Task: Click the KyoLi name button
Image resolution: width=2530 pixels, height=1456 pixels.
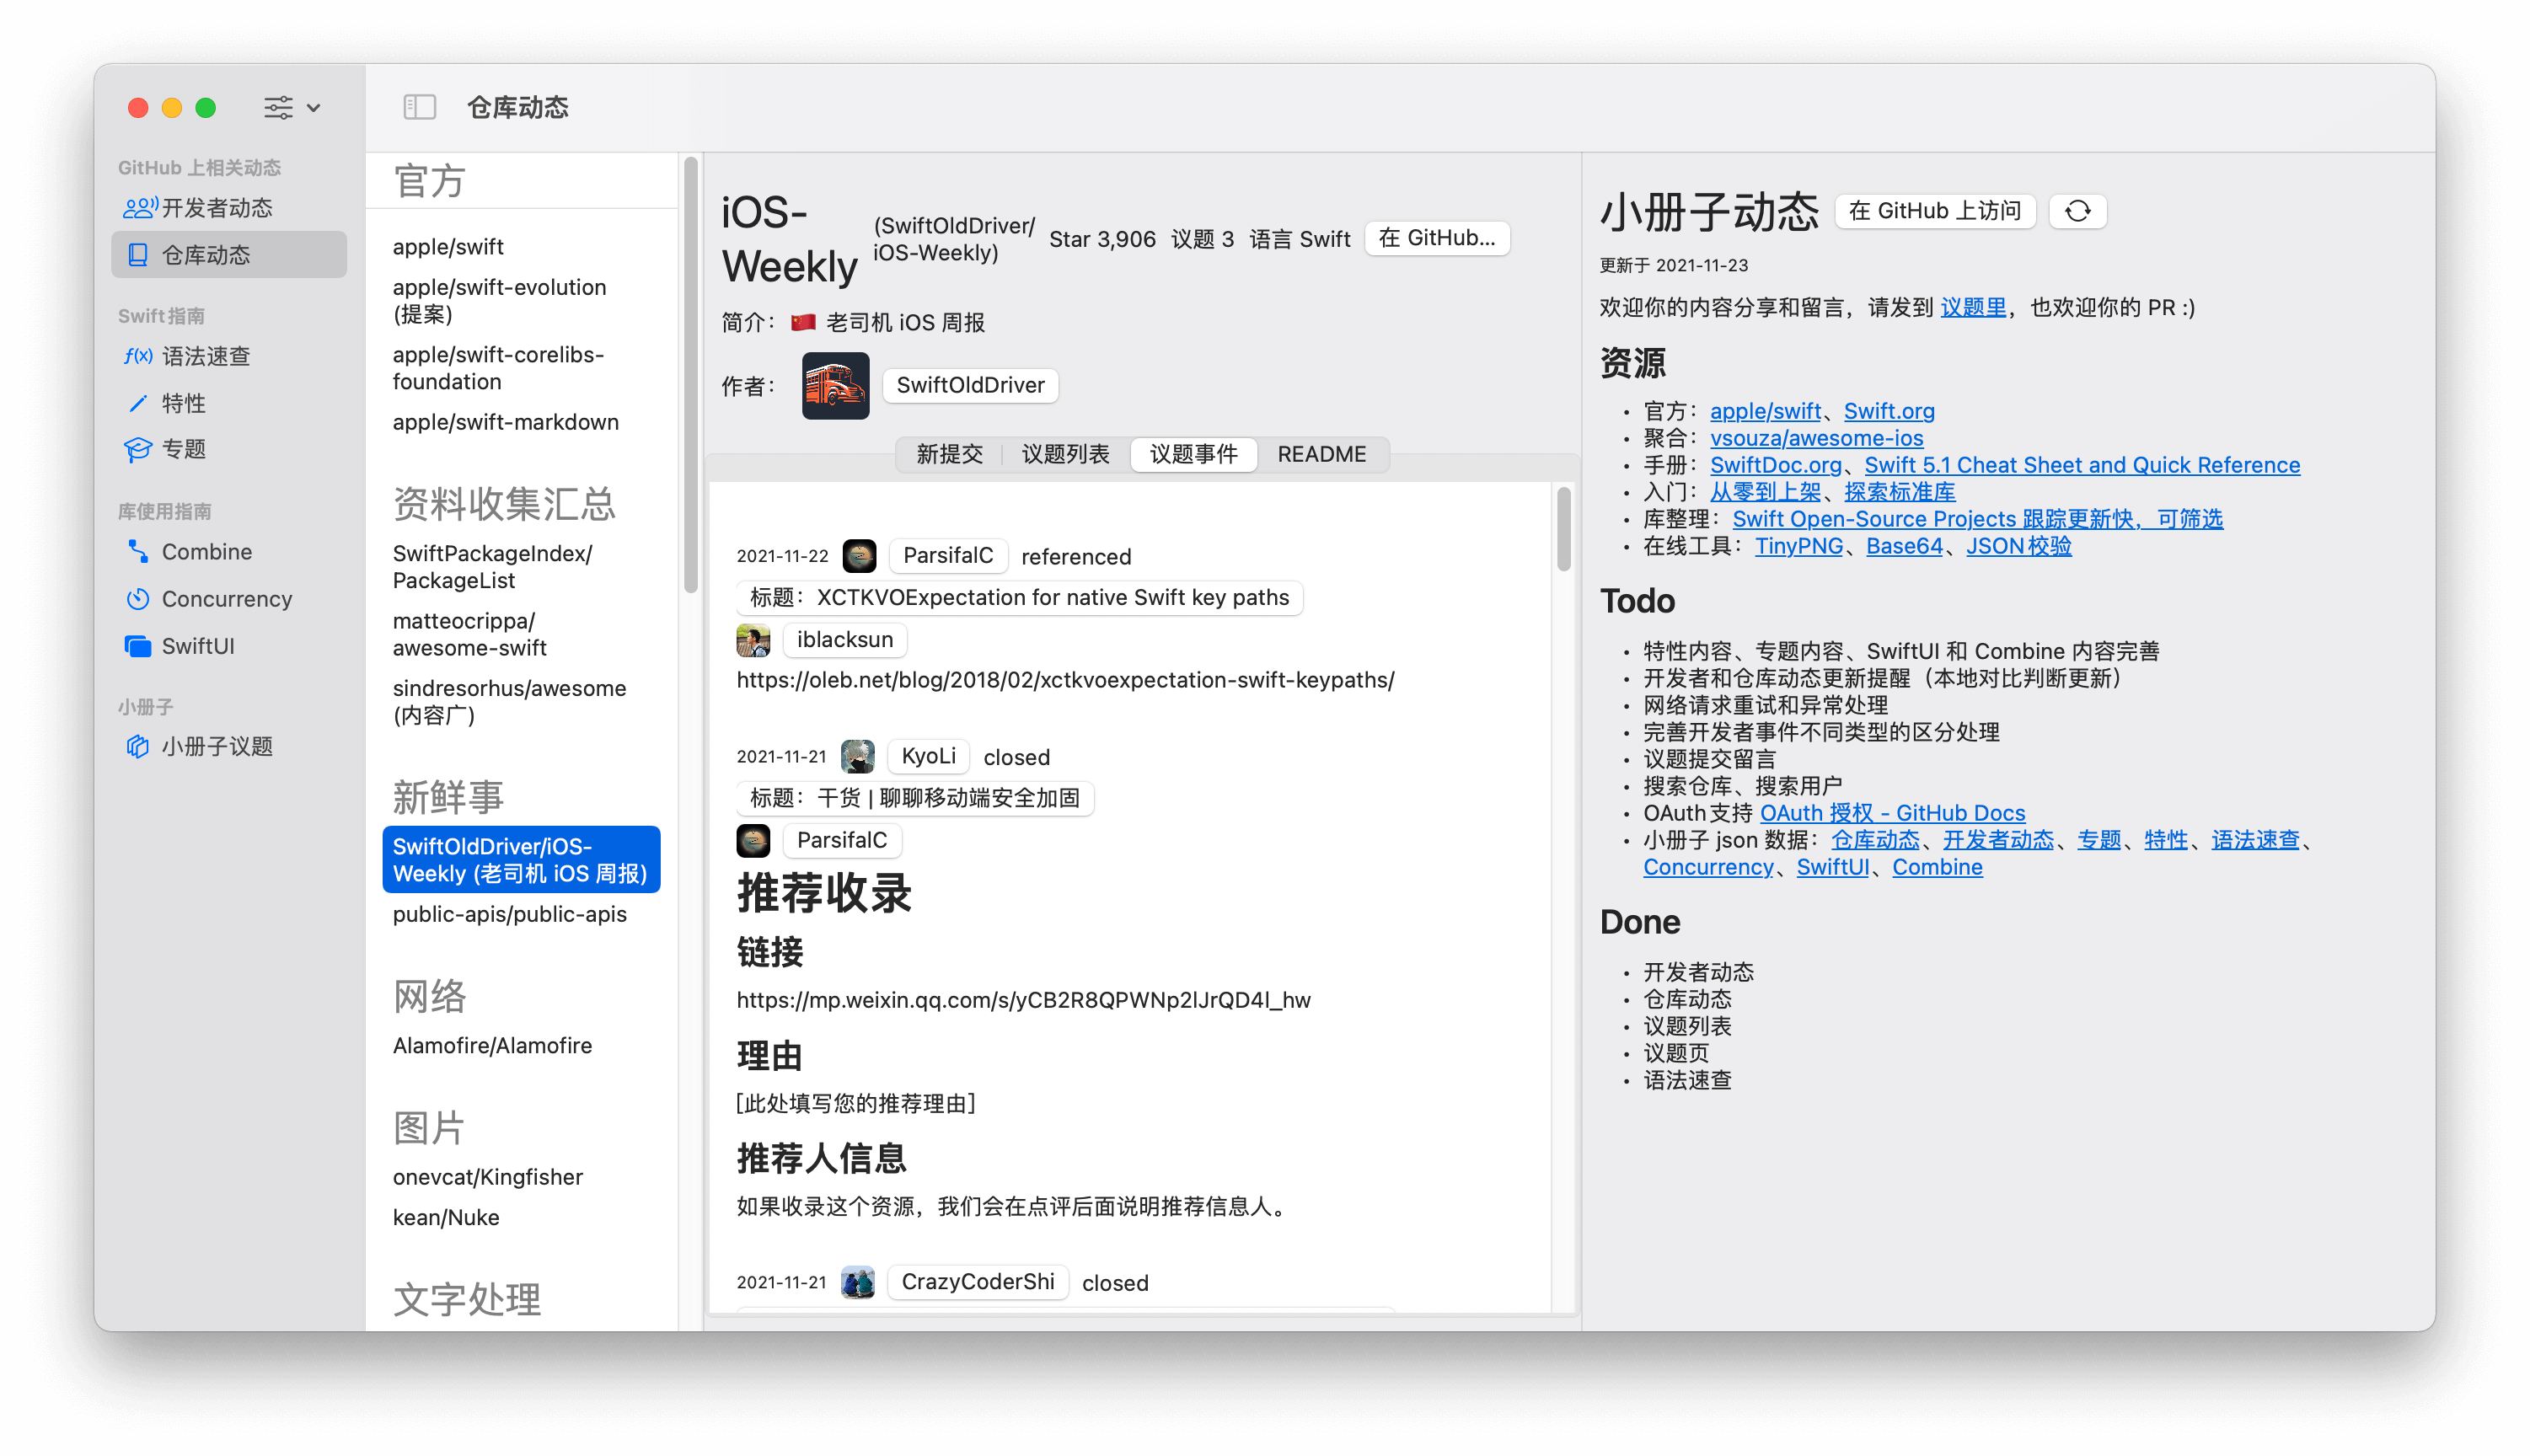Action: [928, 756]
